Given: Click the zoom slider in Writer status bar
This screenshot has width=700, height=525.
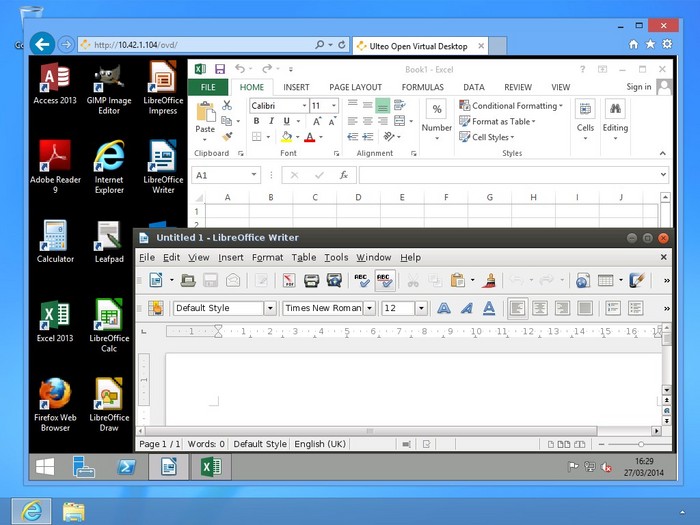Looking at the screenshot, I should coord(639,443).
